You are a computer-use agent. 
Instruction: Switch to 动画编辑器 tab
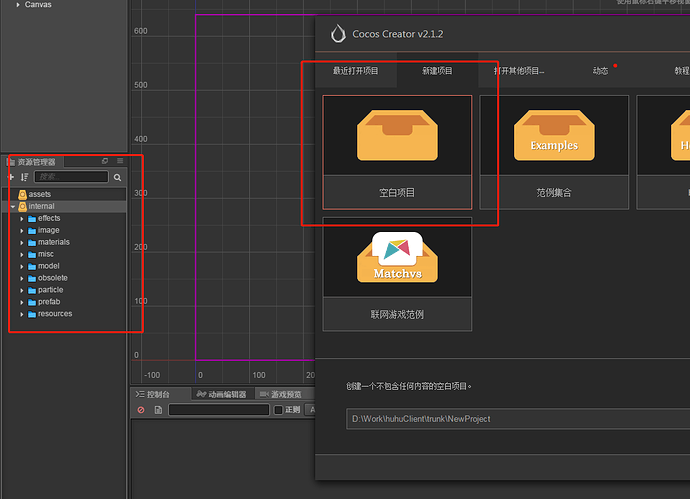pos(222,394)
